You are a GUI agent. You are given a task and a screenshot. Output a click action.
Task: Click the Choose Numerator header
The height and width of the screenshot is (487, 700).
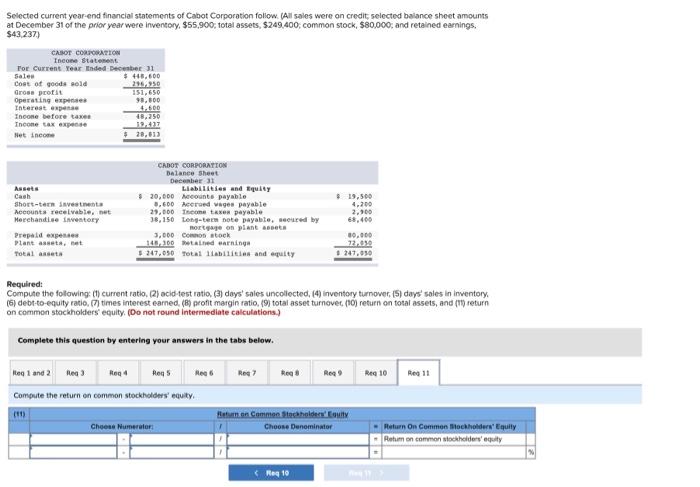(122, 427)
